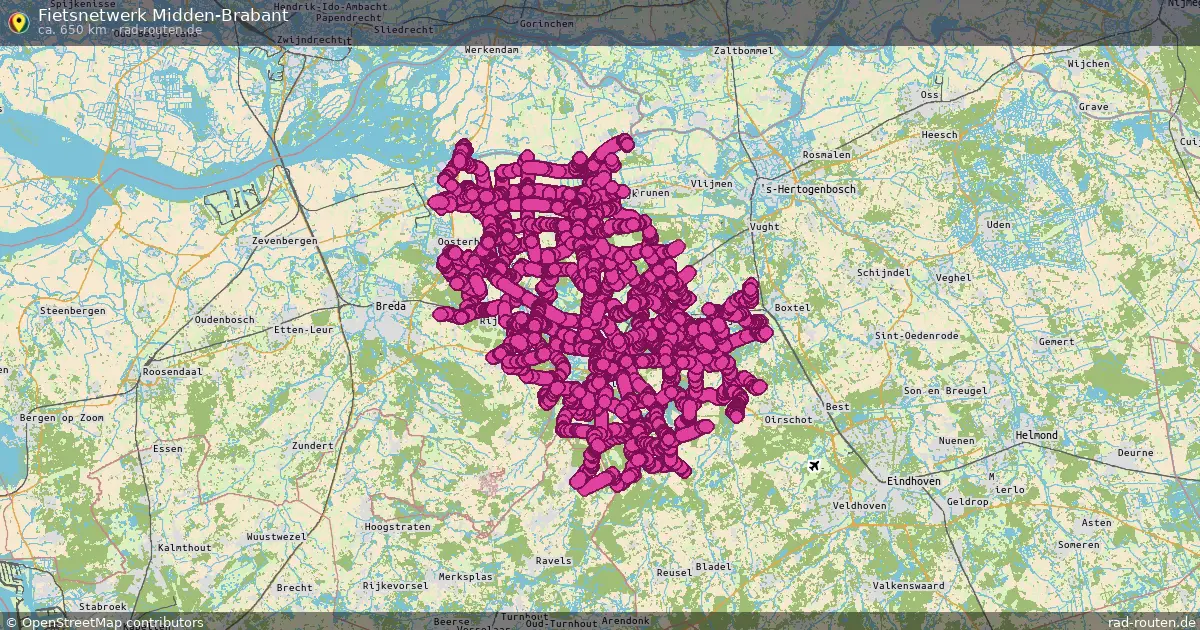Click the Wijchen town label
Viewport: 1200px width, 630px height.
pyautogui.click(x=1088, y=64)
